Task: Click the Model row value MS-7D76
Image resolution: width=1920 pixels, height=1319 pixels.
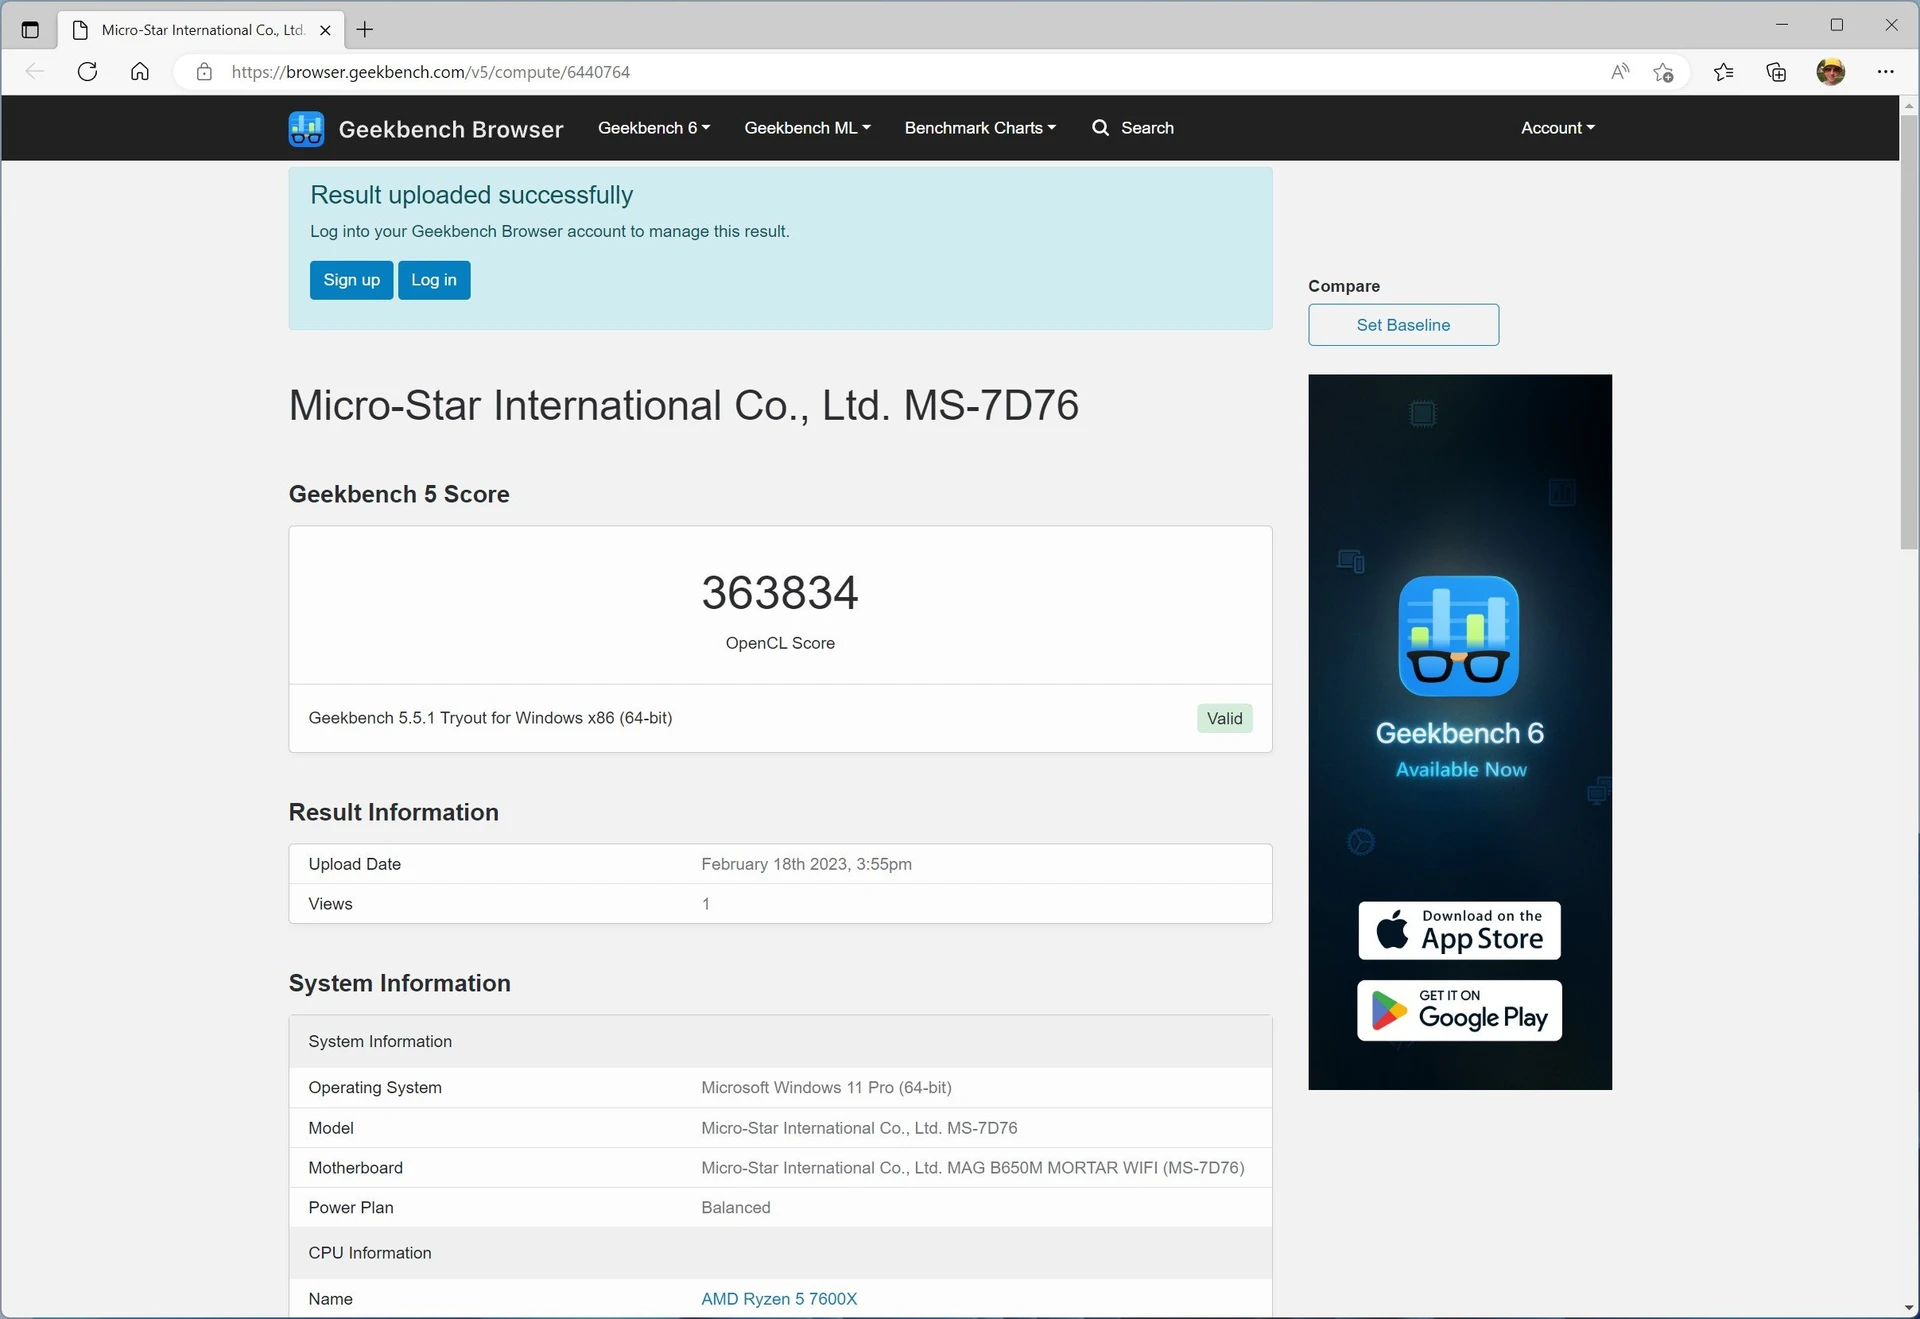Action: (859, 1128)
